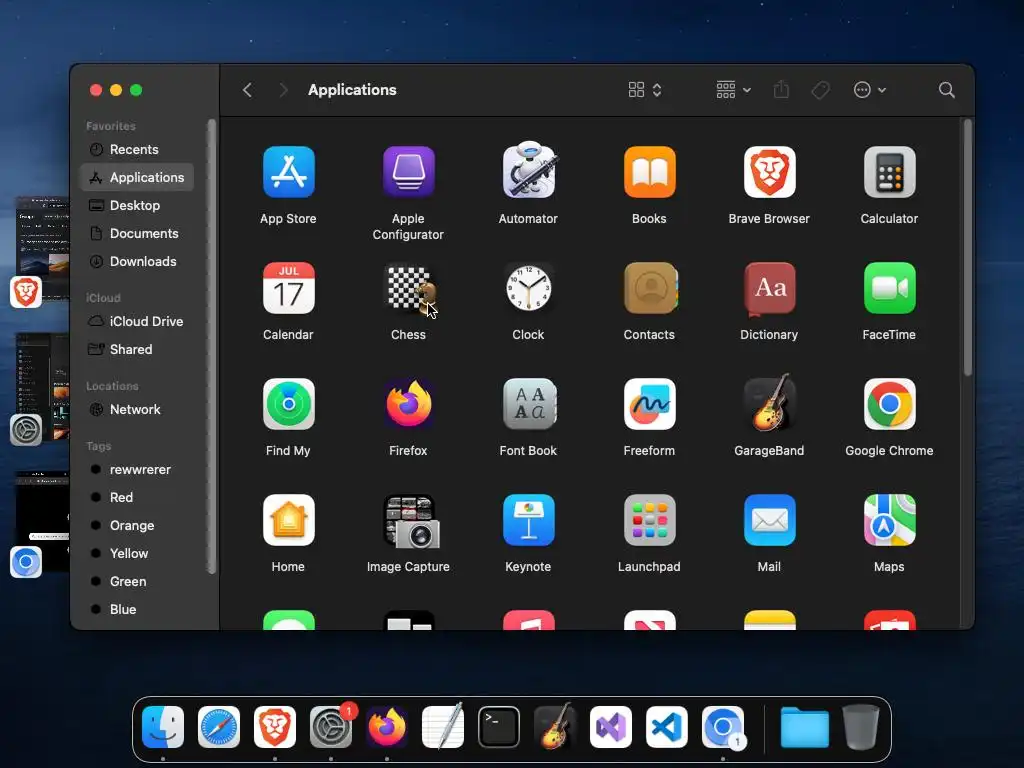Select GarageBand in the Applications folder
The image size is (1024, 768).
point(769,403)
